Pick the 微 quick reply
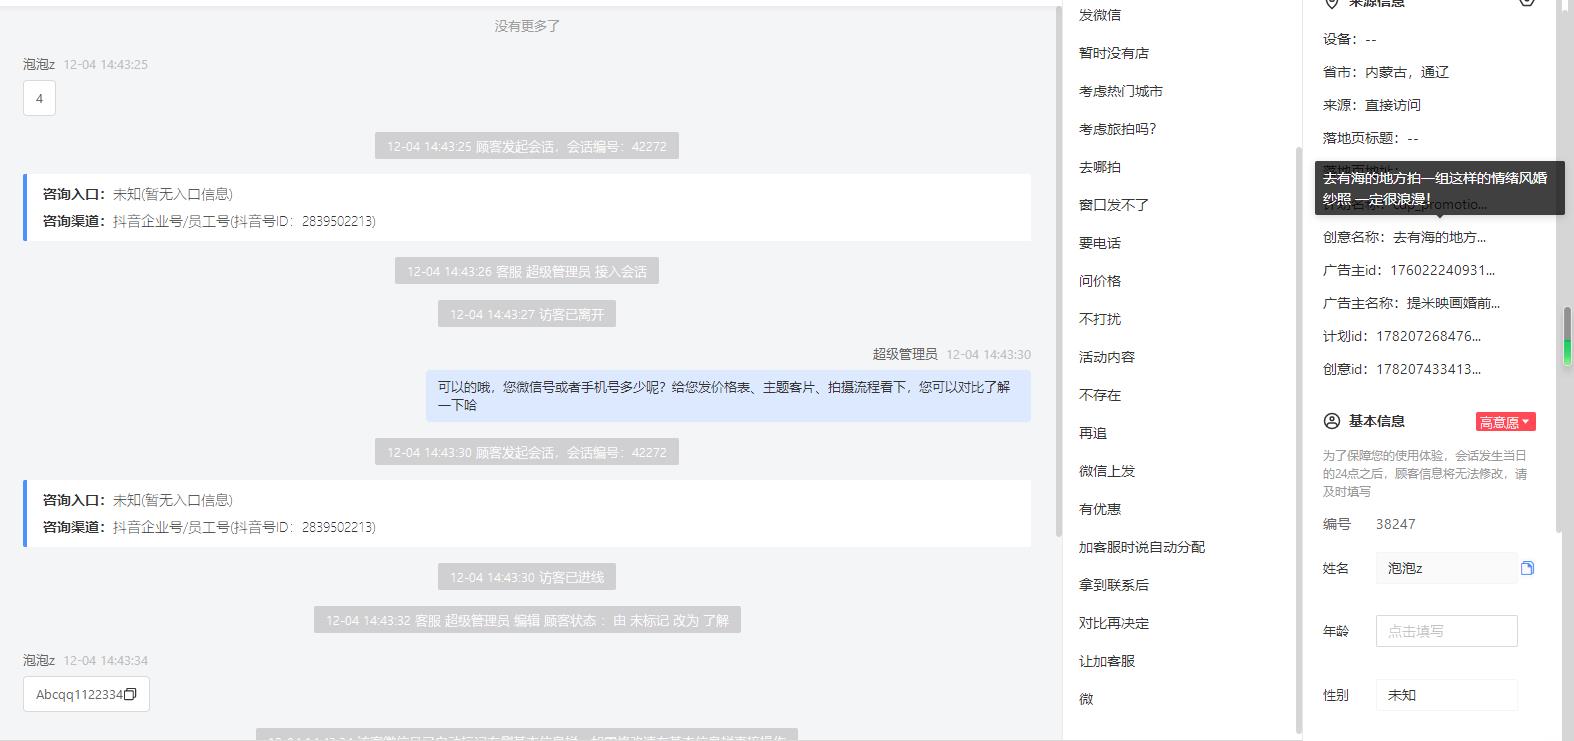The image size is (1574, 741). [x=1086, y=699]
